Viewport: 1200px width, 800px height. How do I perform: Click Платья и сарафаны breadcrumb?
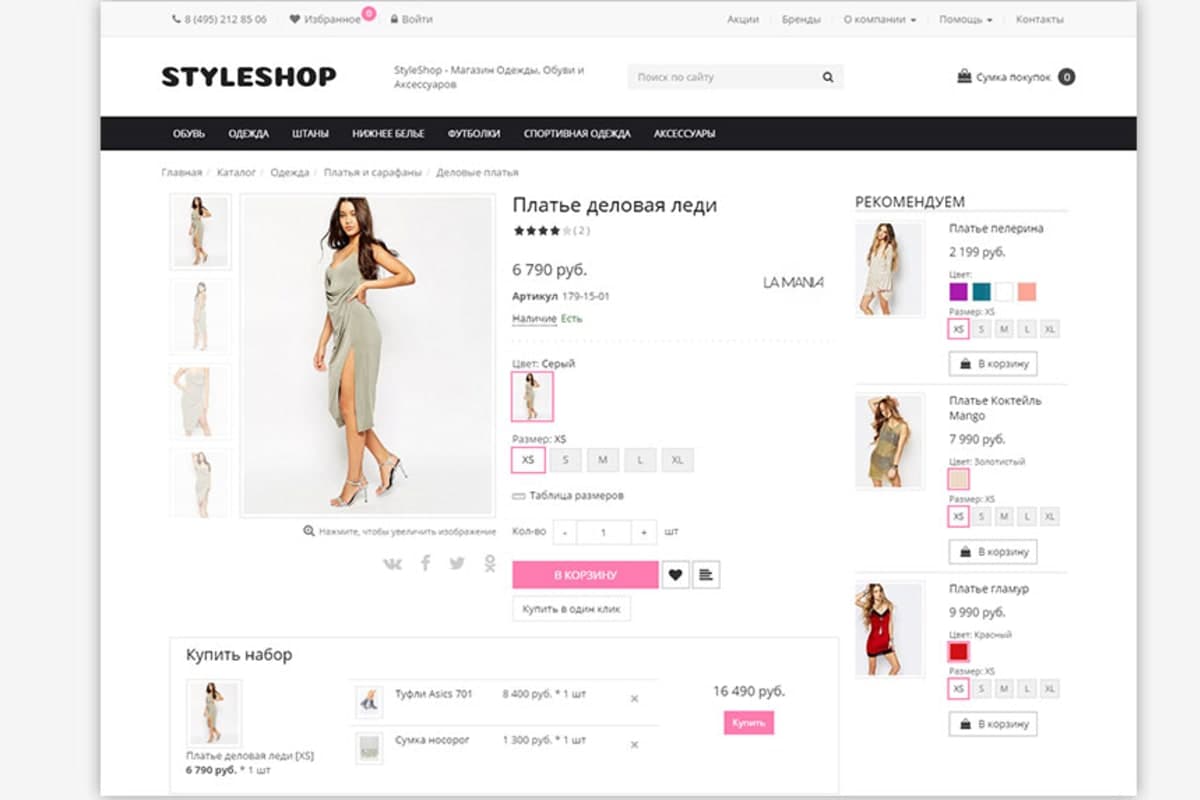point(372,172)
